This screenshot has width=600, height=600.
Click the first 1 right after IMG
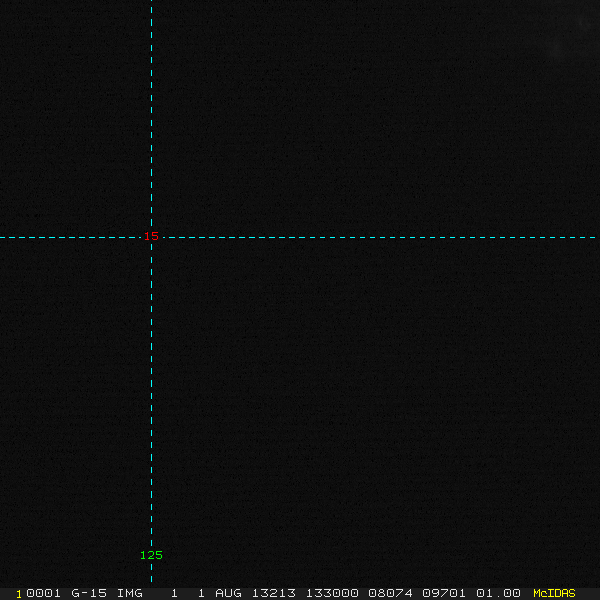(x=174, y=593)
